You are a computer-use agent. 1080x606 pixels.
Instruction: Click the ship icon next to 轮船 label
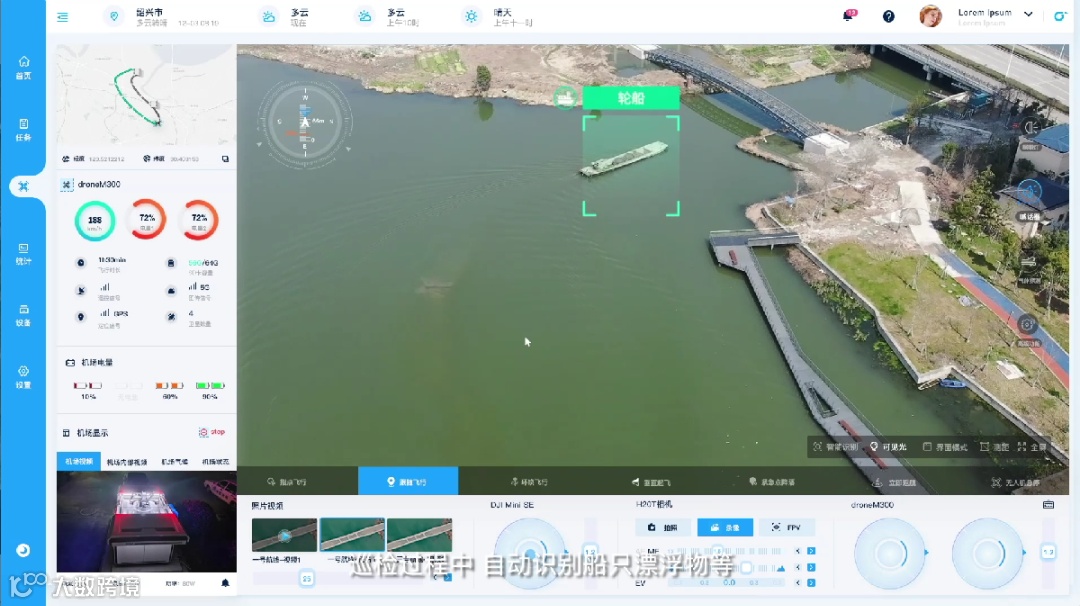click(x=565, y=98)
